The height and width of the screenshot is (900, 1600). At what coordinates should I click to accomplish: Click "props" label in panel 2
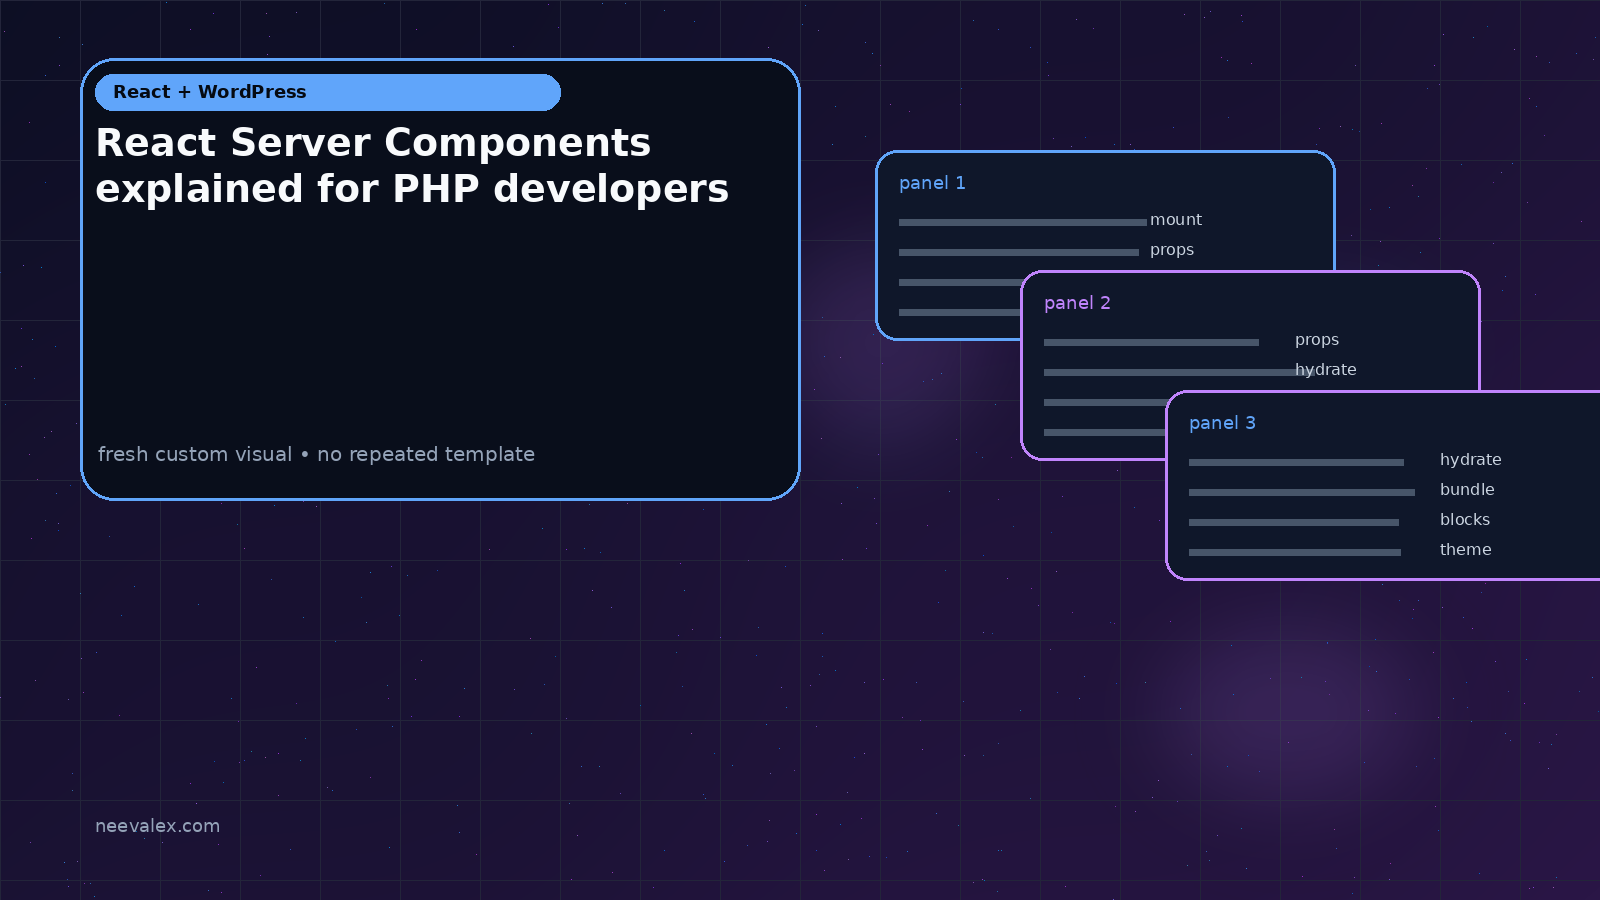[x=1317, y=340]
